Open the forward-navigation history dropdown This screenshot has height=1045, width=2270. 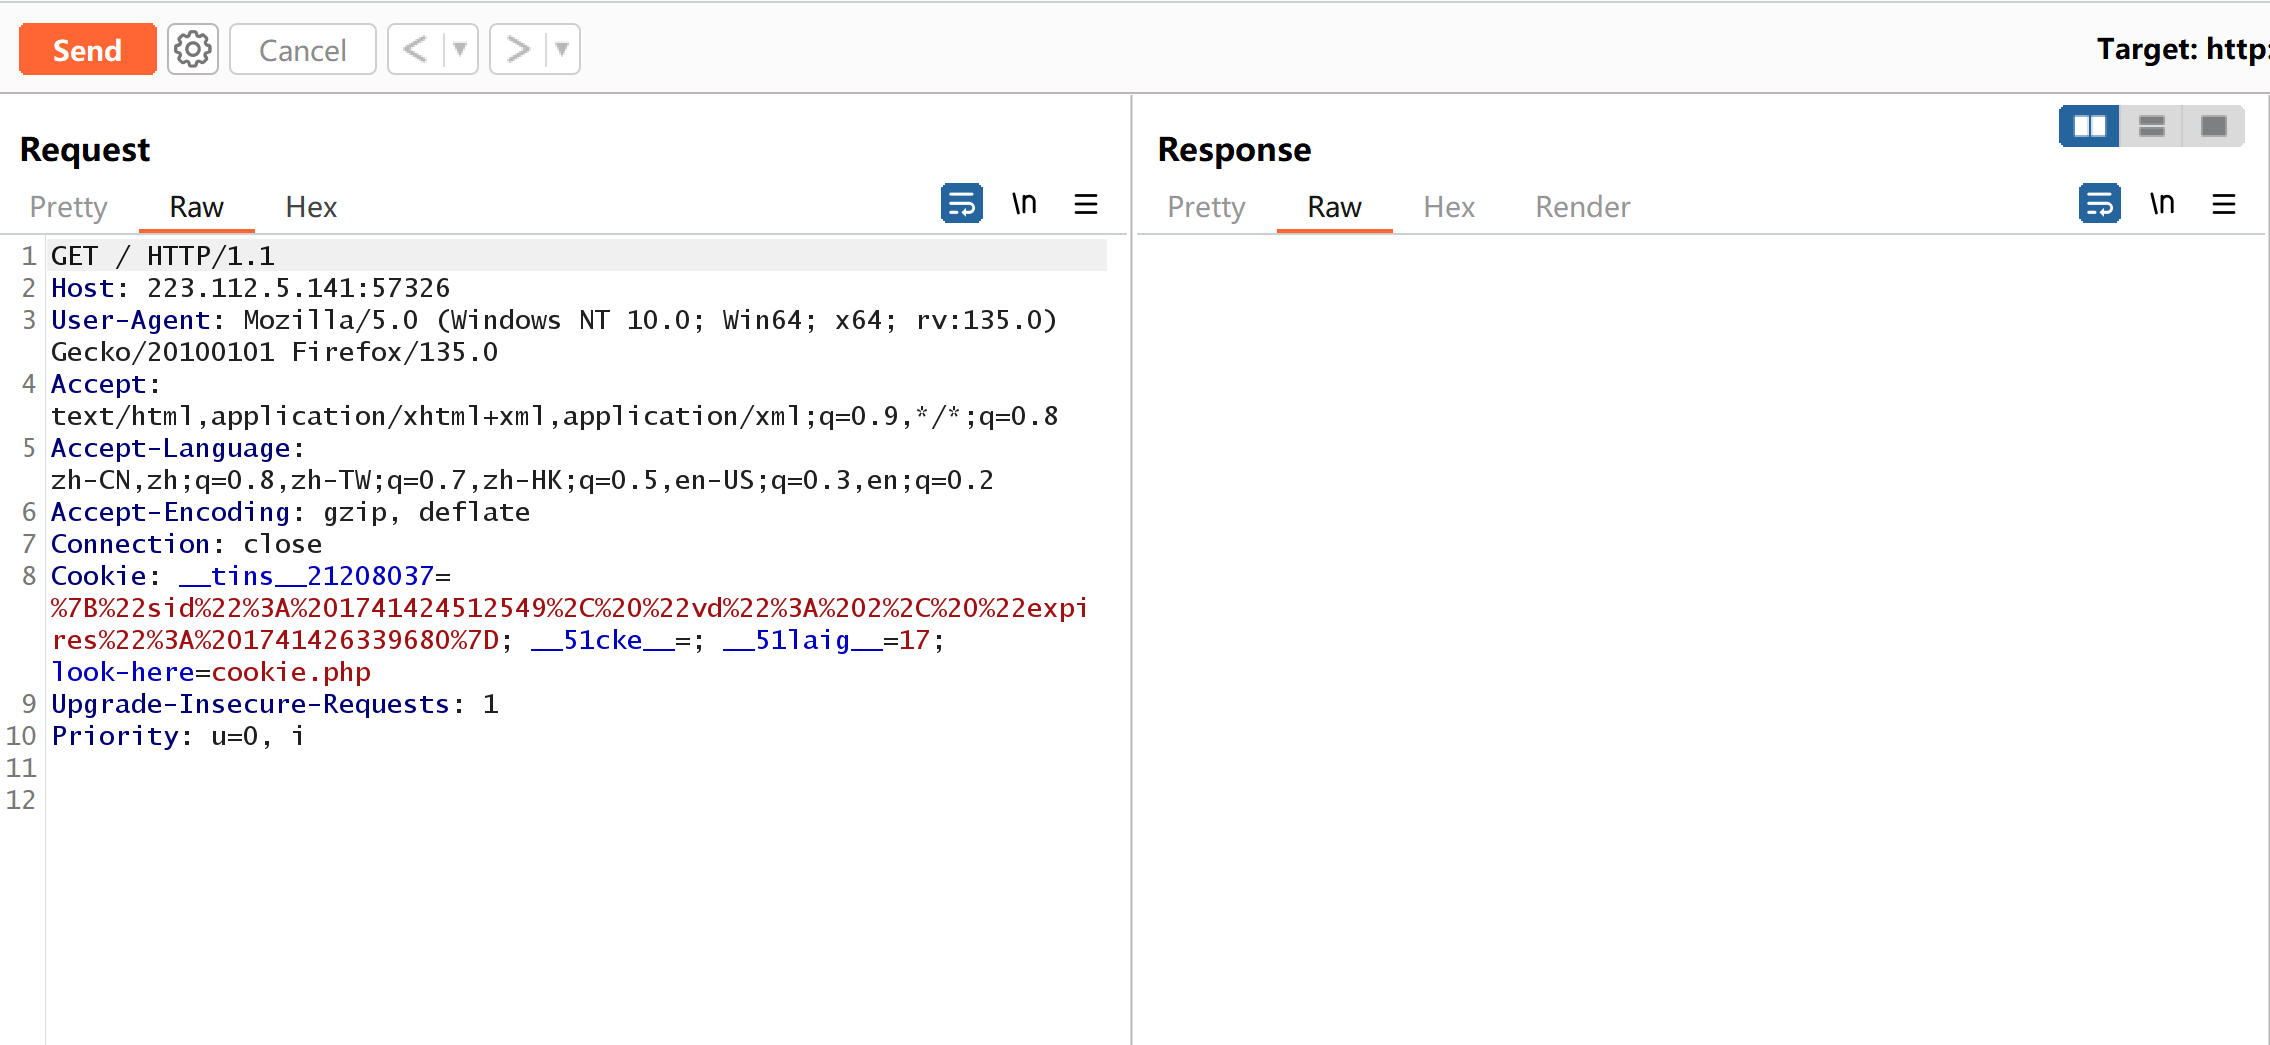coord(561,48)
